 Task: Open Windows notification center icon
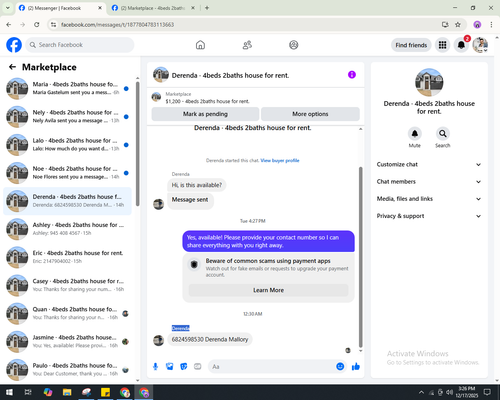pyautogui.click(x=488, y=392)
